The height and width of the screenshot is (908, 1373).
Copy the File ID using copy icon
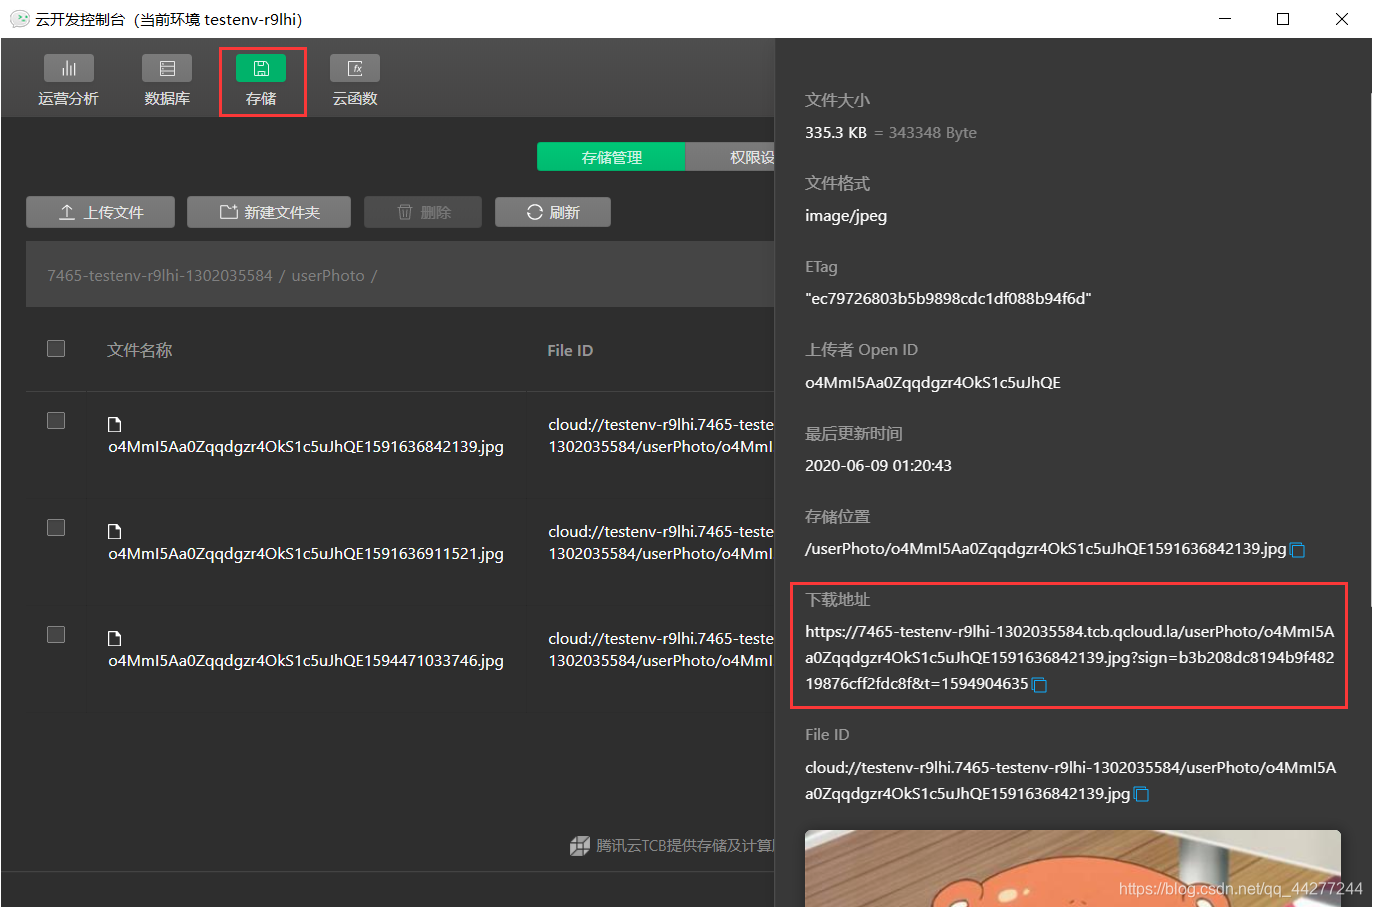(x=1141, y=794)
